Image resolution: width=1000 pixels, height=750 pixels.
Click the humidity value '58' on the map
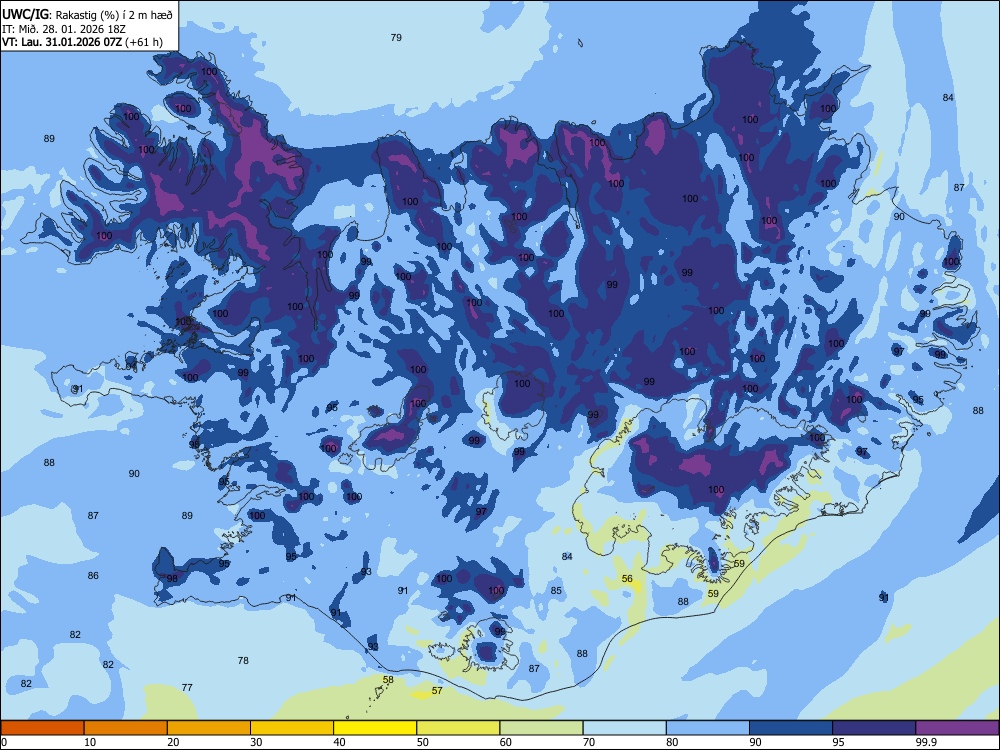388,680
